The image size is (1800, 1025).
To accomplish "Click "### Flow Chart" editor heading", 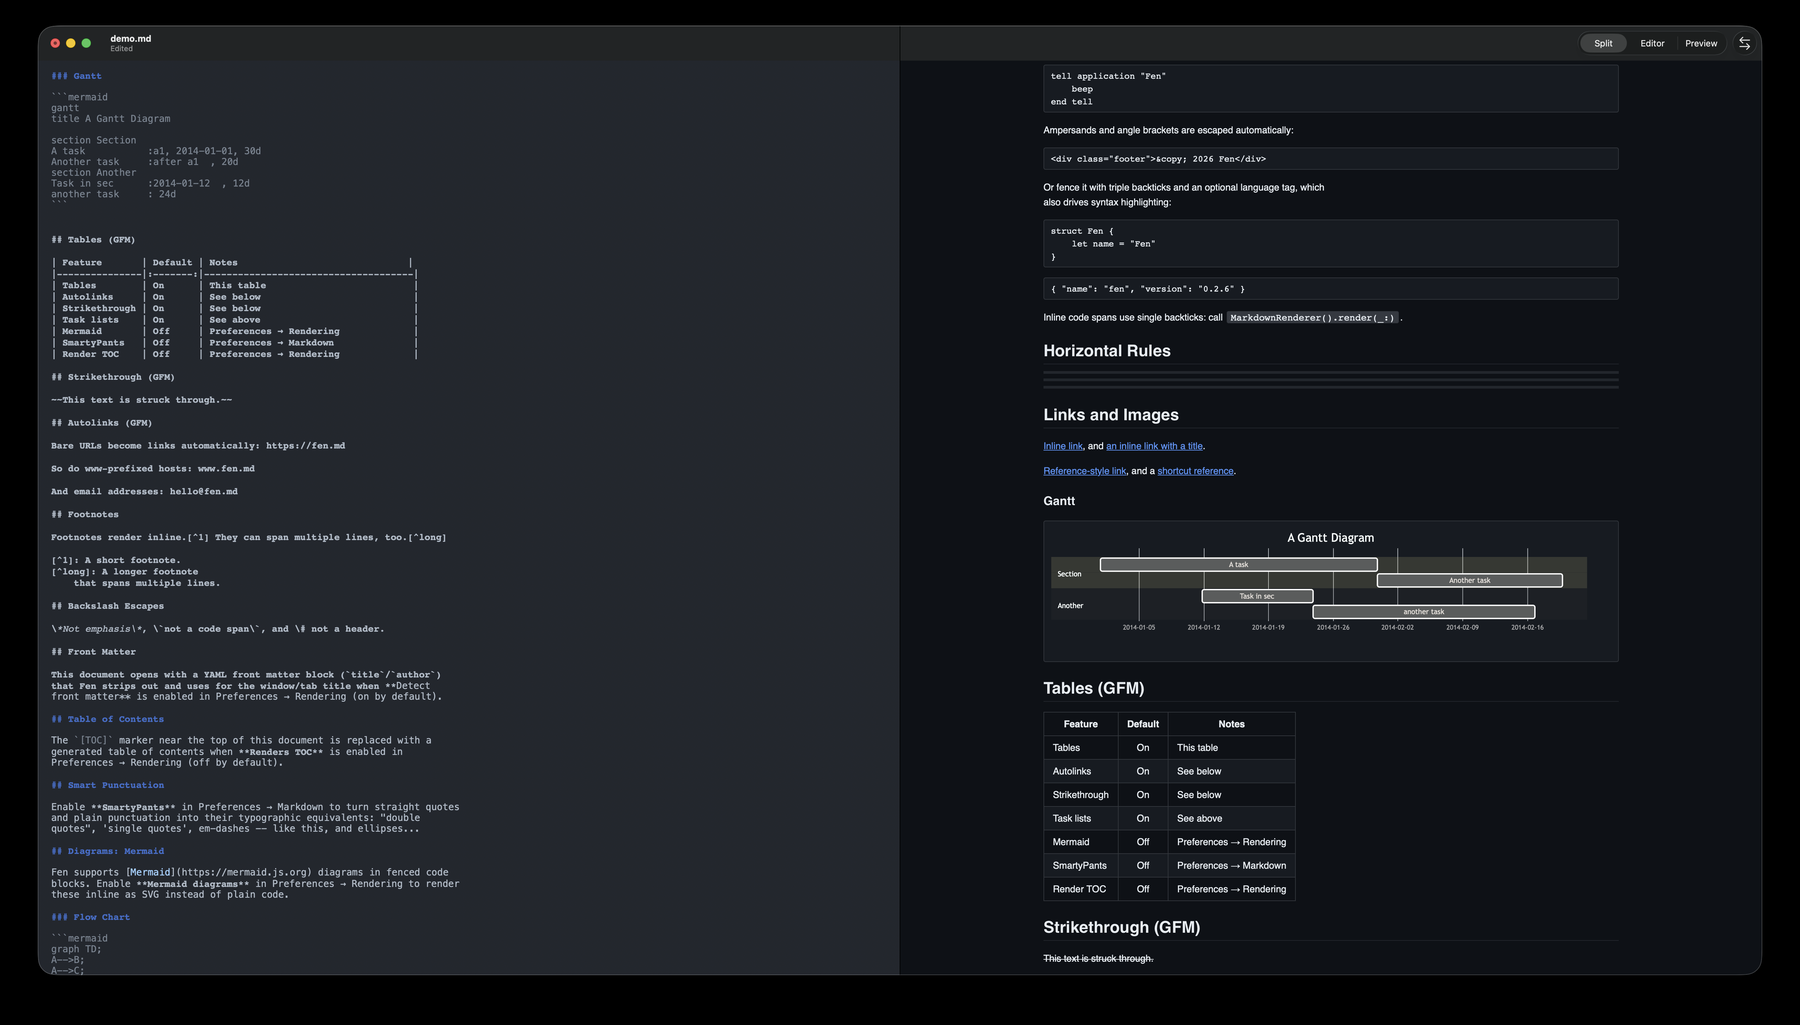I will tap(90, 917).
